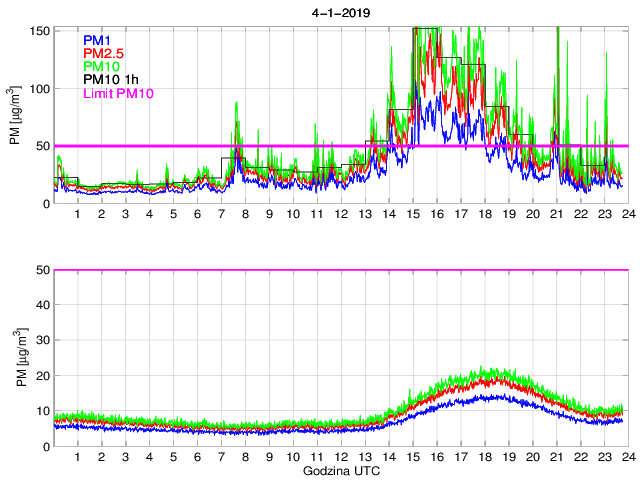This screenshot has height=480, width=640.
Task: Select hour 6 tick on the lower chart
Action: [197, 457]
